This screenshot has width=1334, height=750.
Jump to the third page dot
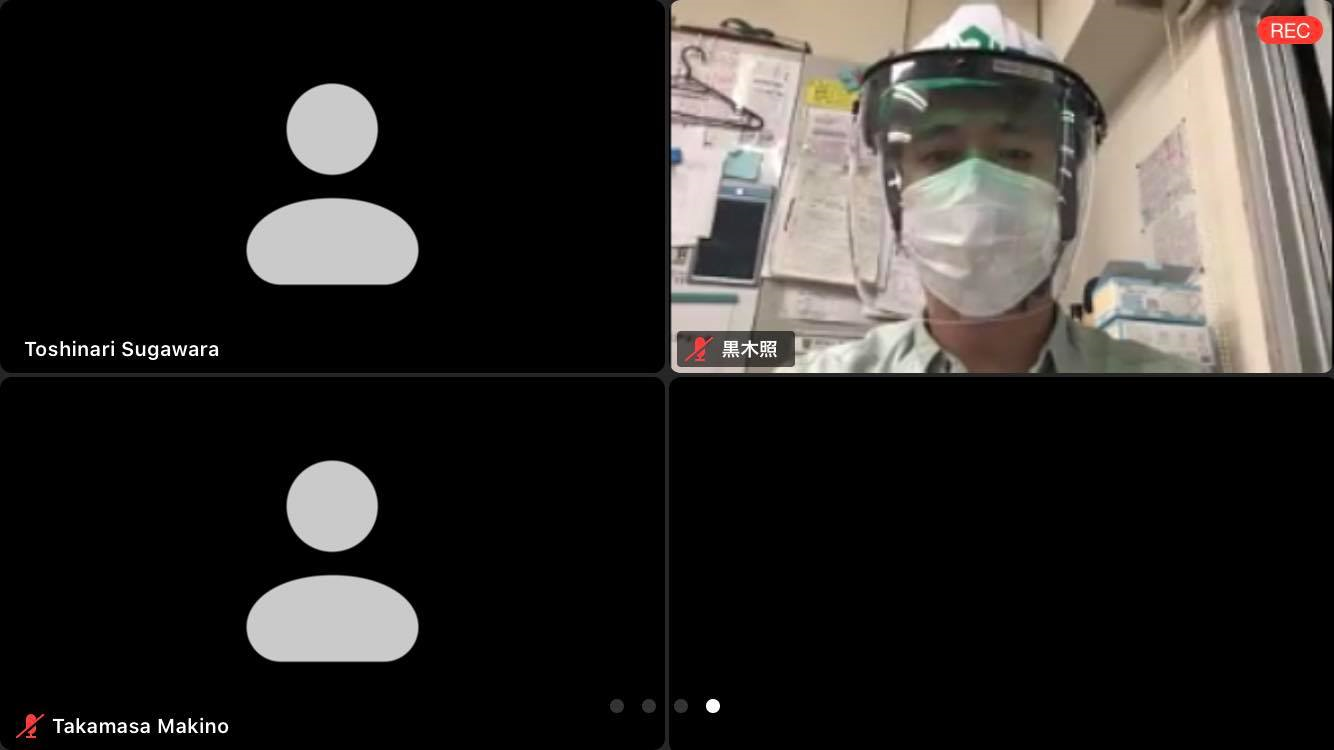[x=681, y=706]
